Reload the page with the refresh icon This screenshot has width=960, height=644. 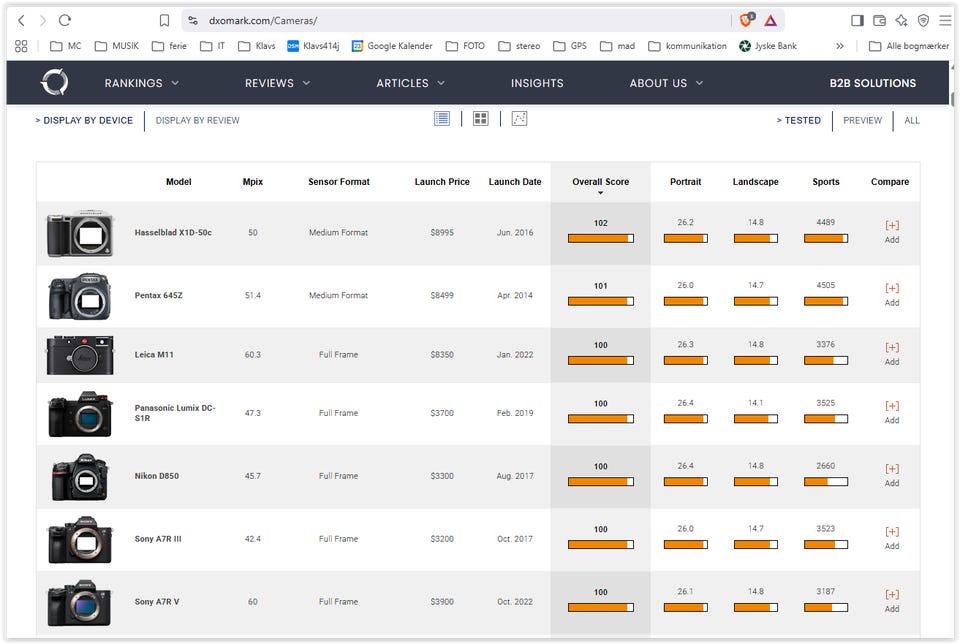(x=65, y=20)
